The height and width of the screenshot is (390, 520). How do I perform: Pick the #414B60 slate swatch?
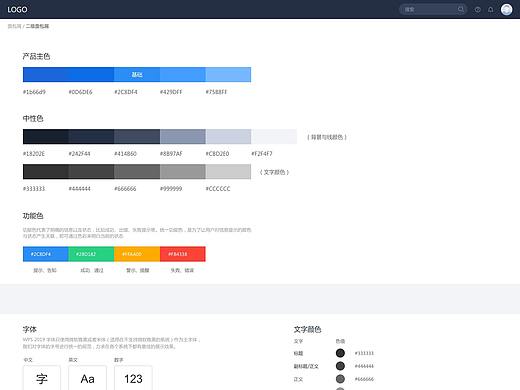point(137,137)
